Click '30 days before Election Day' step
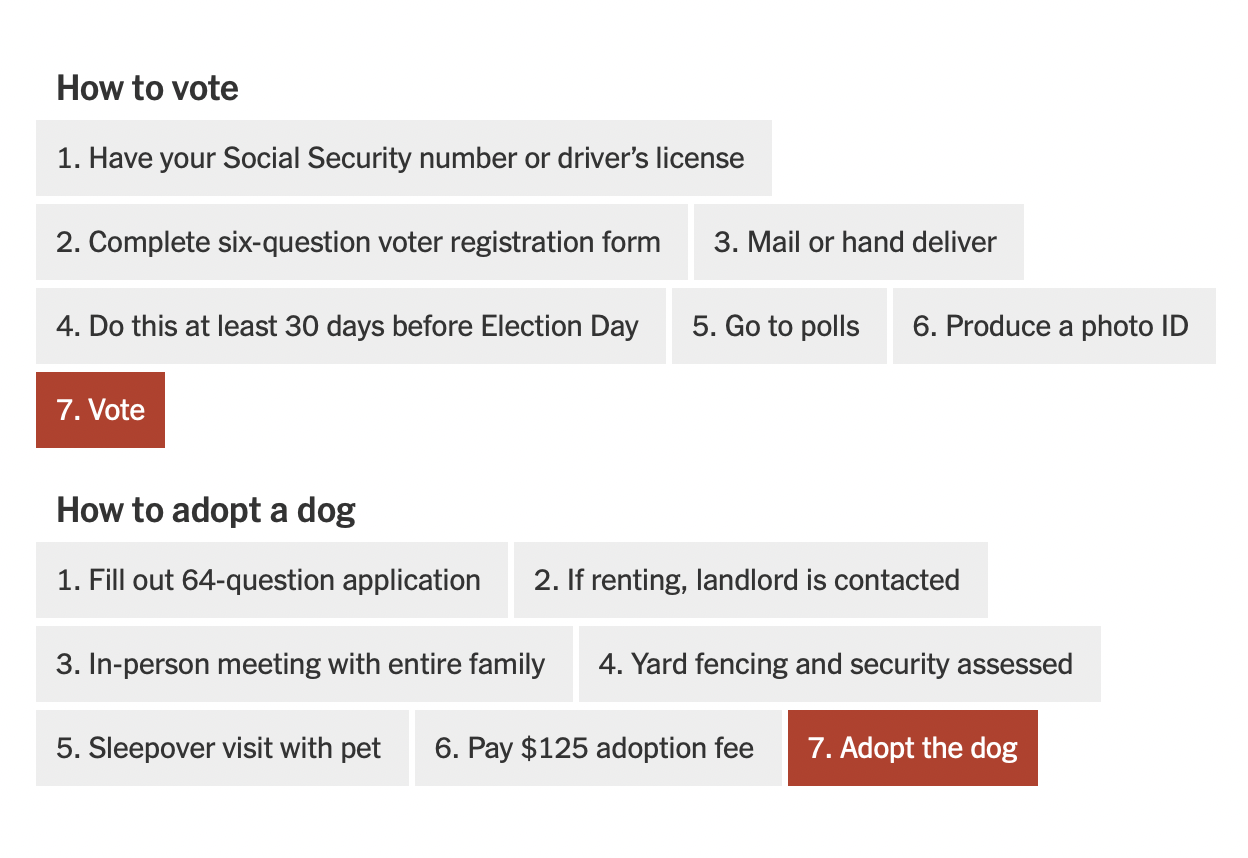The width and height of the screenshot is (1248, 858). (x=351, y=326)
